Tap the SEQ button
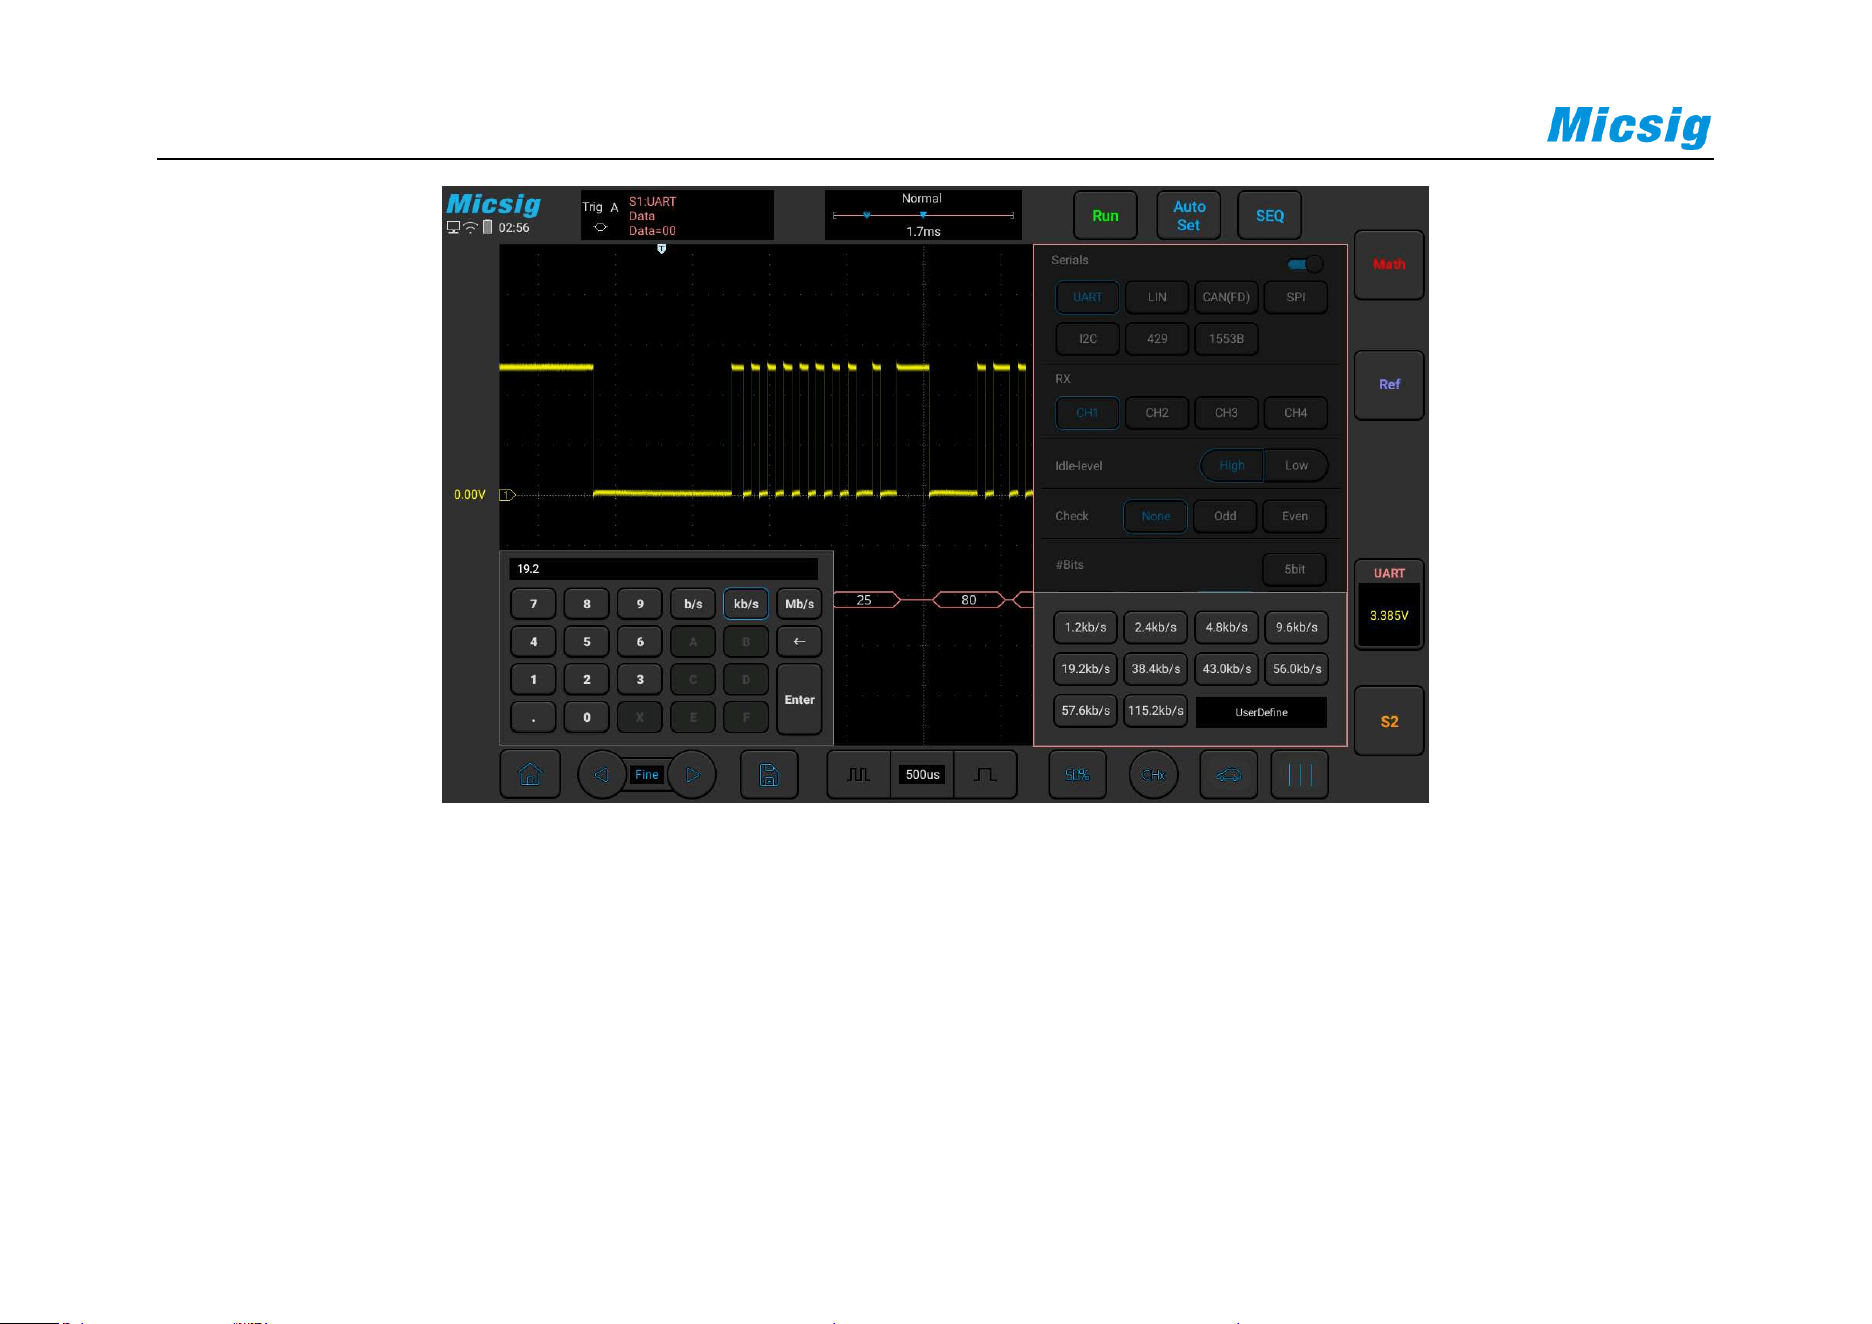Viewport: 1872px width, 1324px height. click(x=1269, y=216)
